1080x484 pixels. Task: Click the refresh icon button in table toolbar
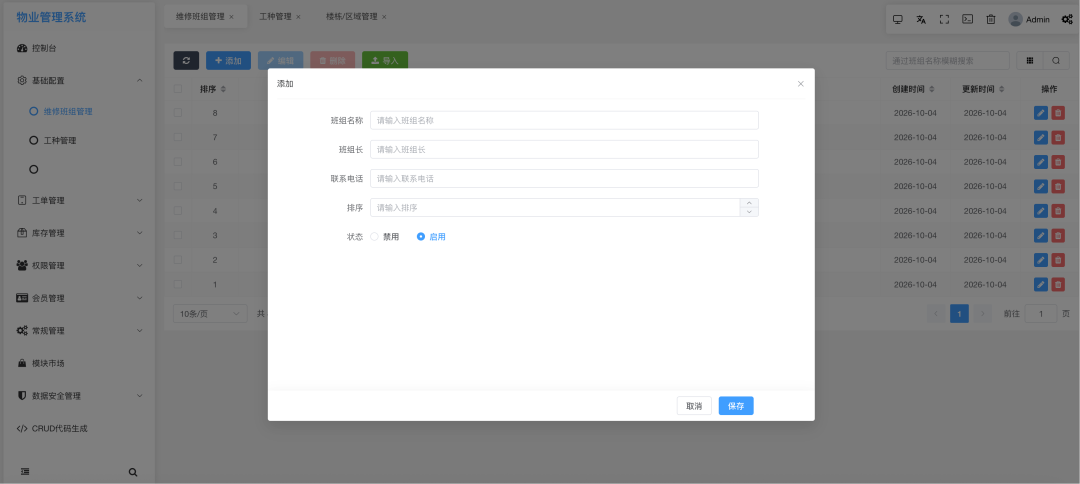pyautogui.click(x=186, y=61)
